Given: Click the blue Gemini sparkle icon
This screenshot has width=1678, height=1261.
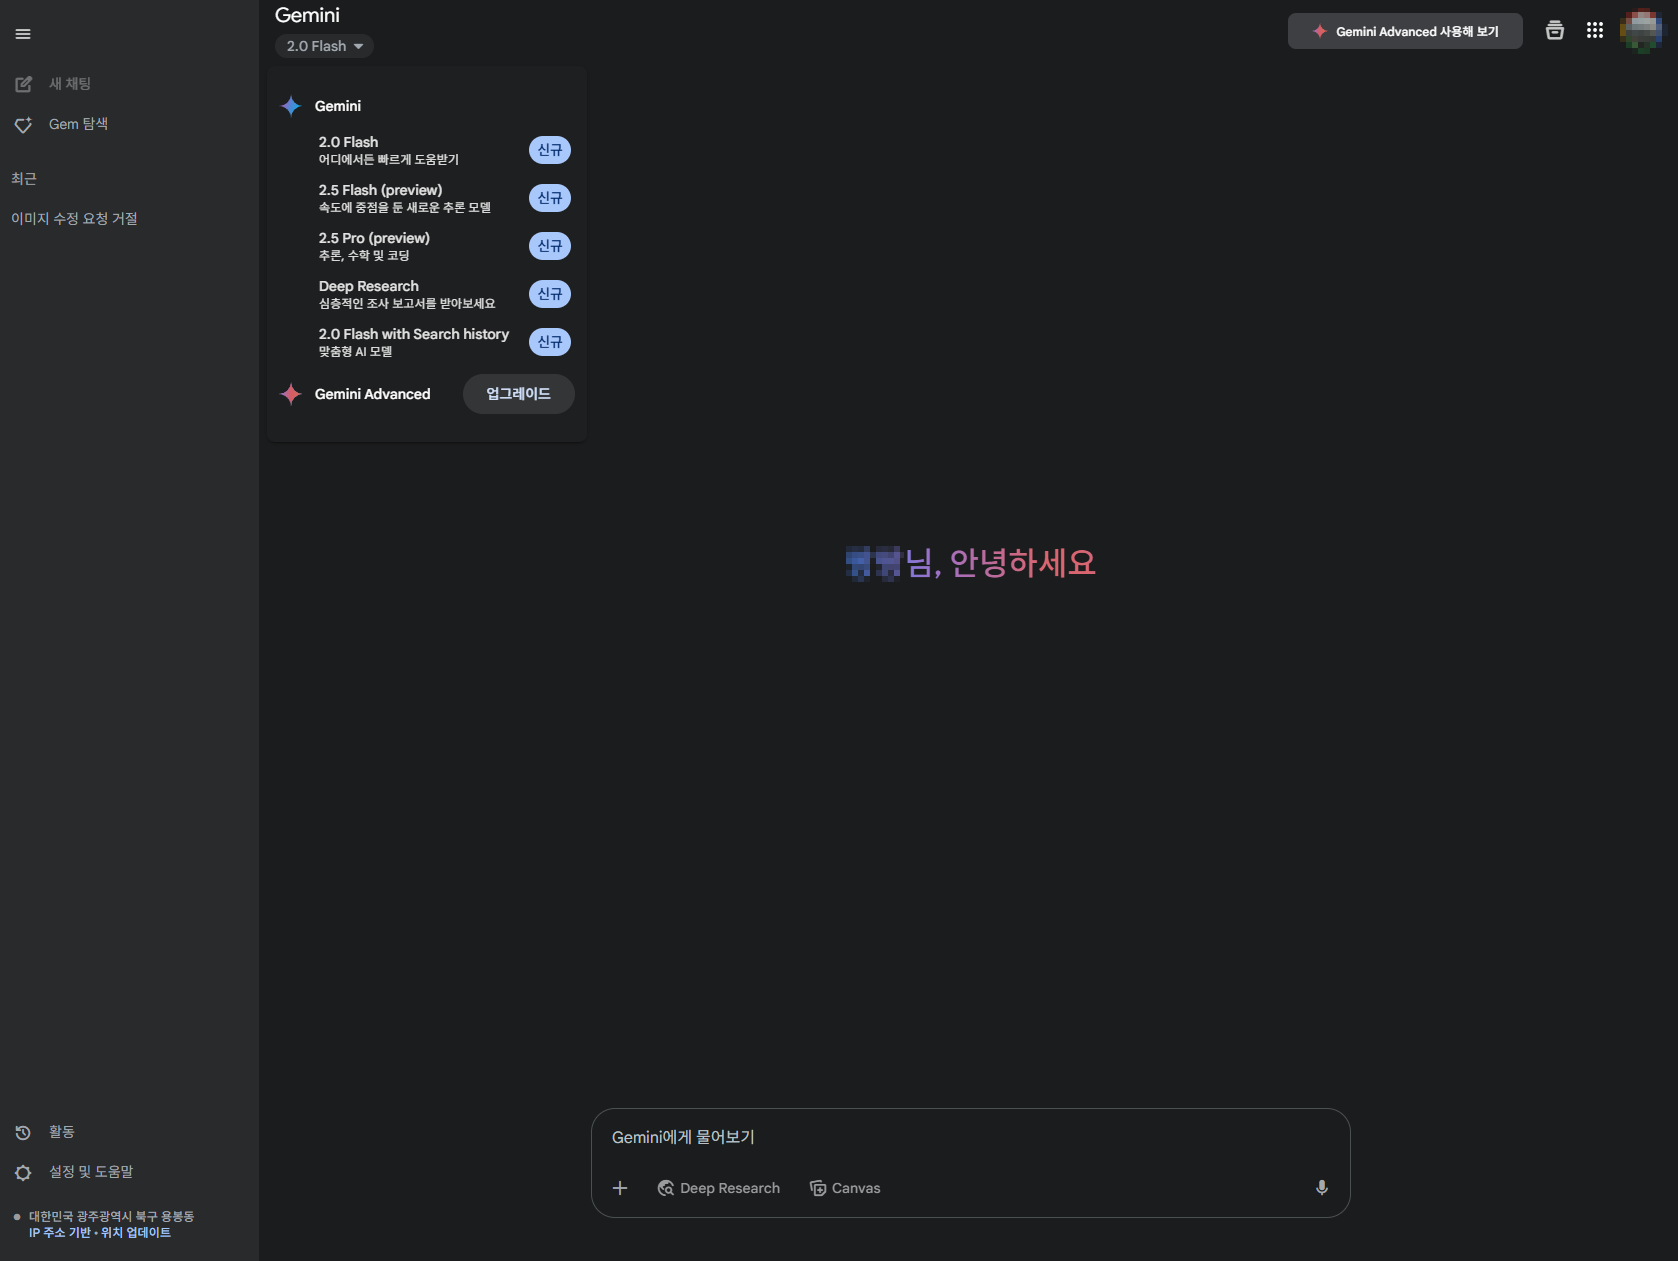Looking at the screenshot, I should pyautogui.click(x=291, y=106).
